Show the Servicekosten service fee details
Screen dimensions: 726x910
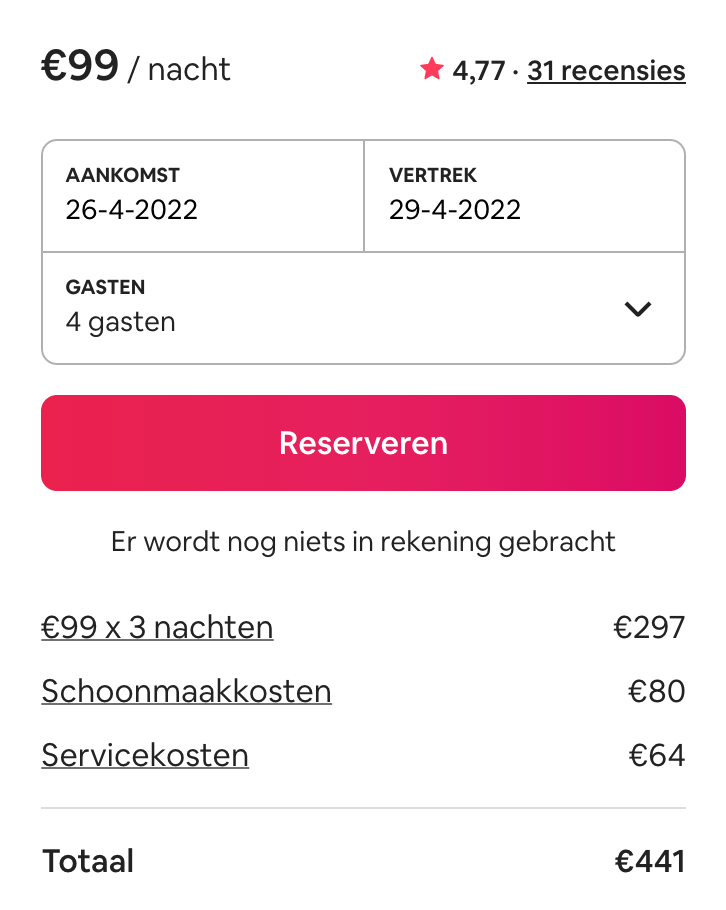pos(145,755)
